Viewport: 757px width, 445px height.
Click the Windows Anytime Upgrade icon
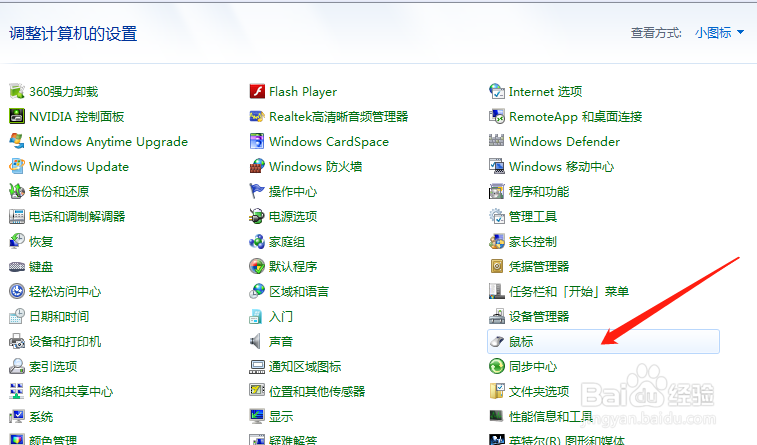pos(17,141)
